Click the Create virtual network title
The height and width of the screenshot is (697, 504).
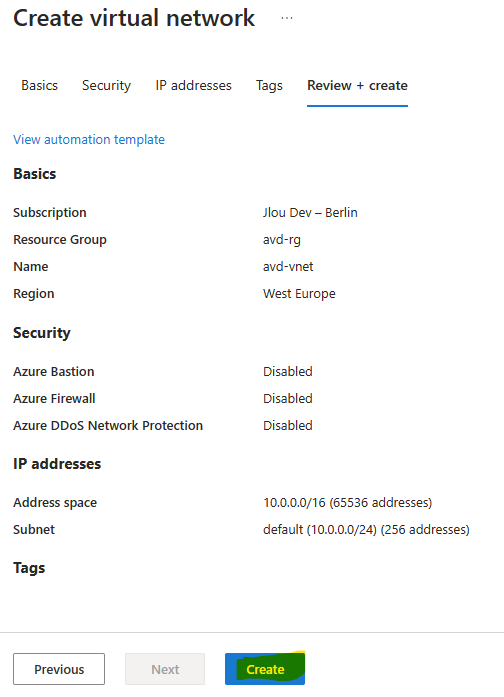coord(134,18)
